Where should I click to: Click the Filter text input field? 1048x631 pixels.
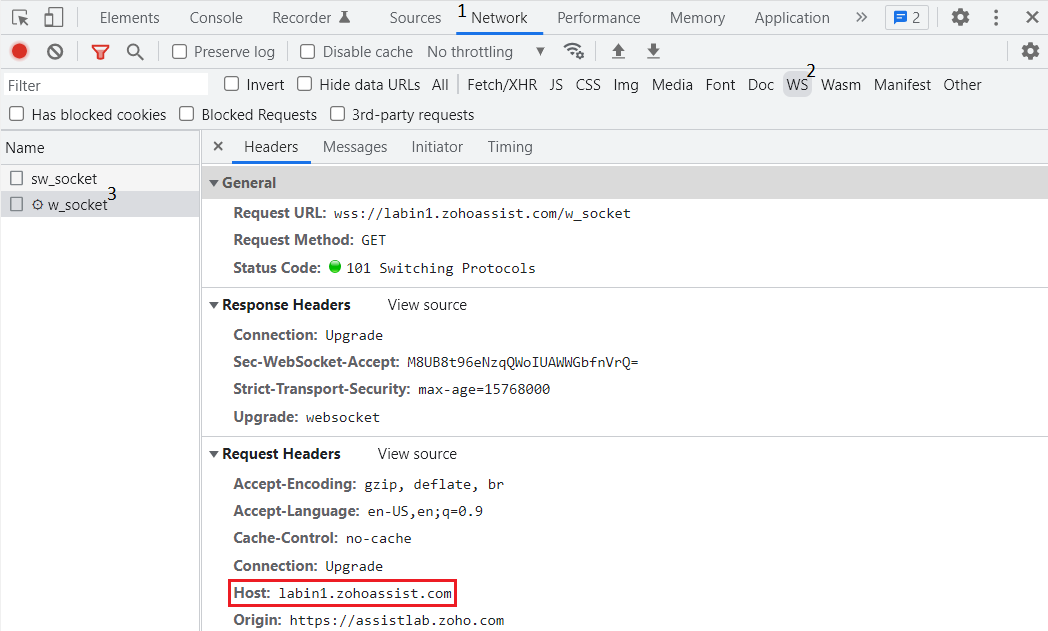105,85
